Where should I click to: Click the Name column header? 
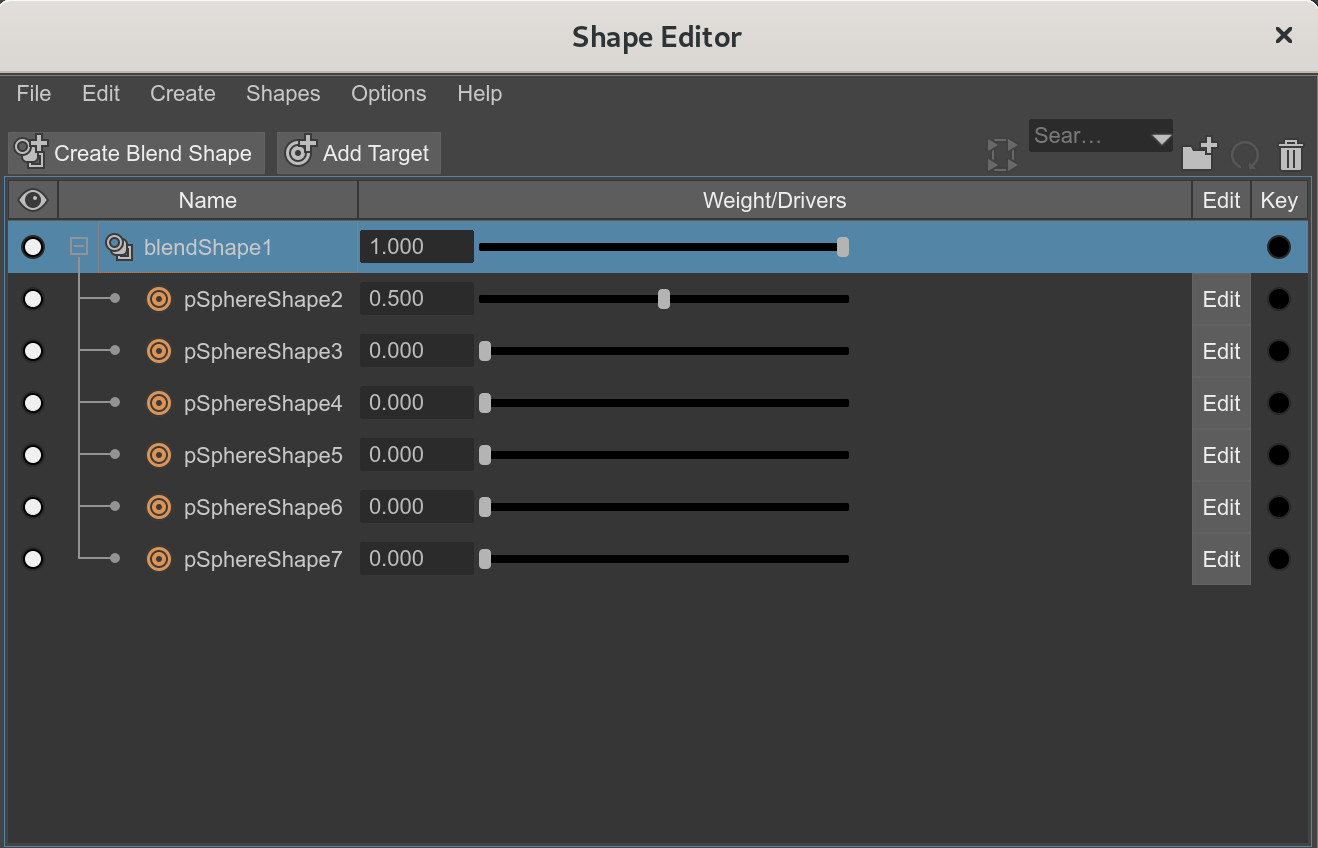tap(208, 200)
